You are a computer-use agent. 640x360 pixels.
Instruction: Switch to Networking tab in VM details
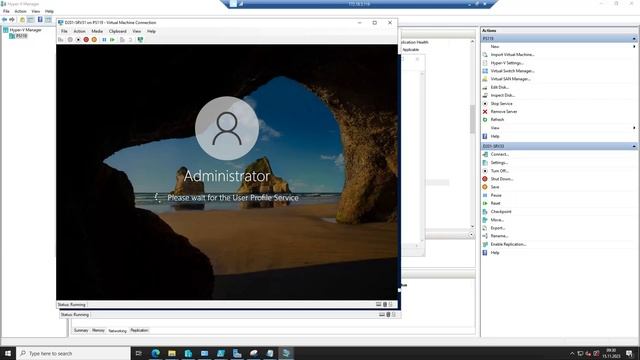pos(117,331)
